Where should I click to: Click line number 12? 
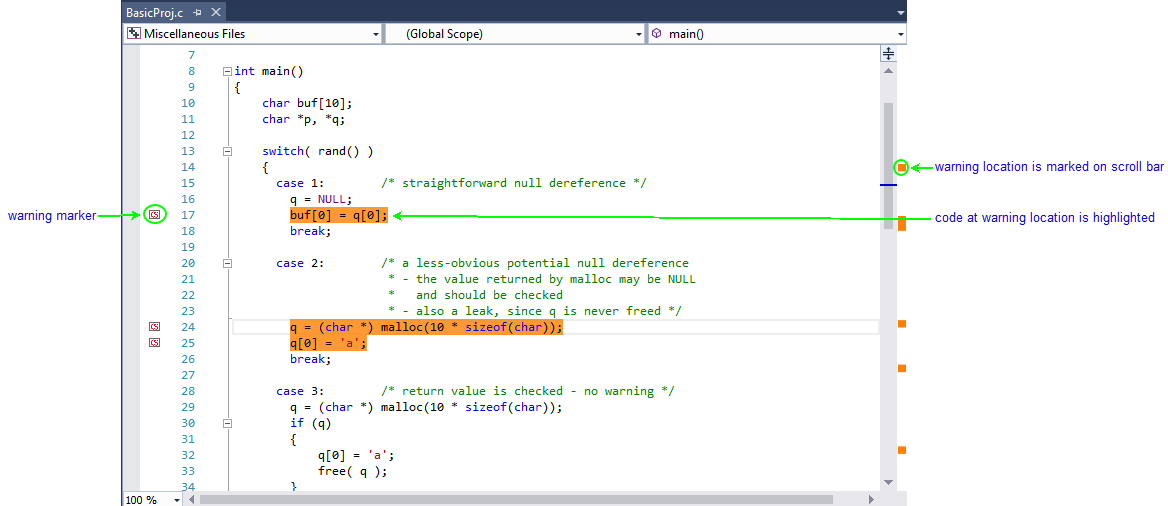[x=187, y=136]
